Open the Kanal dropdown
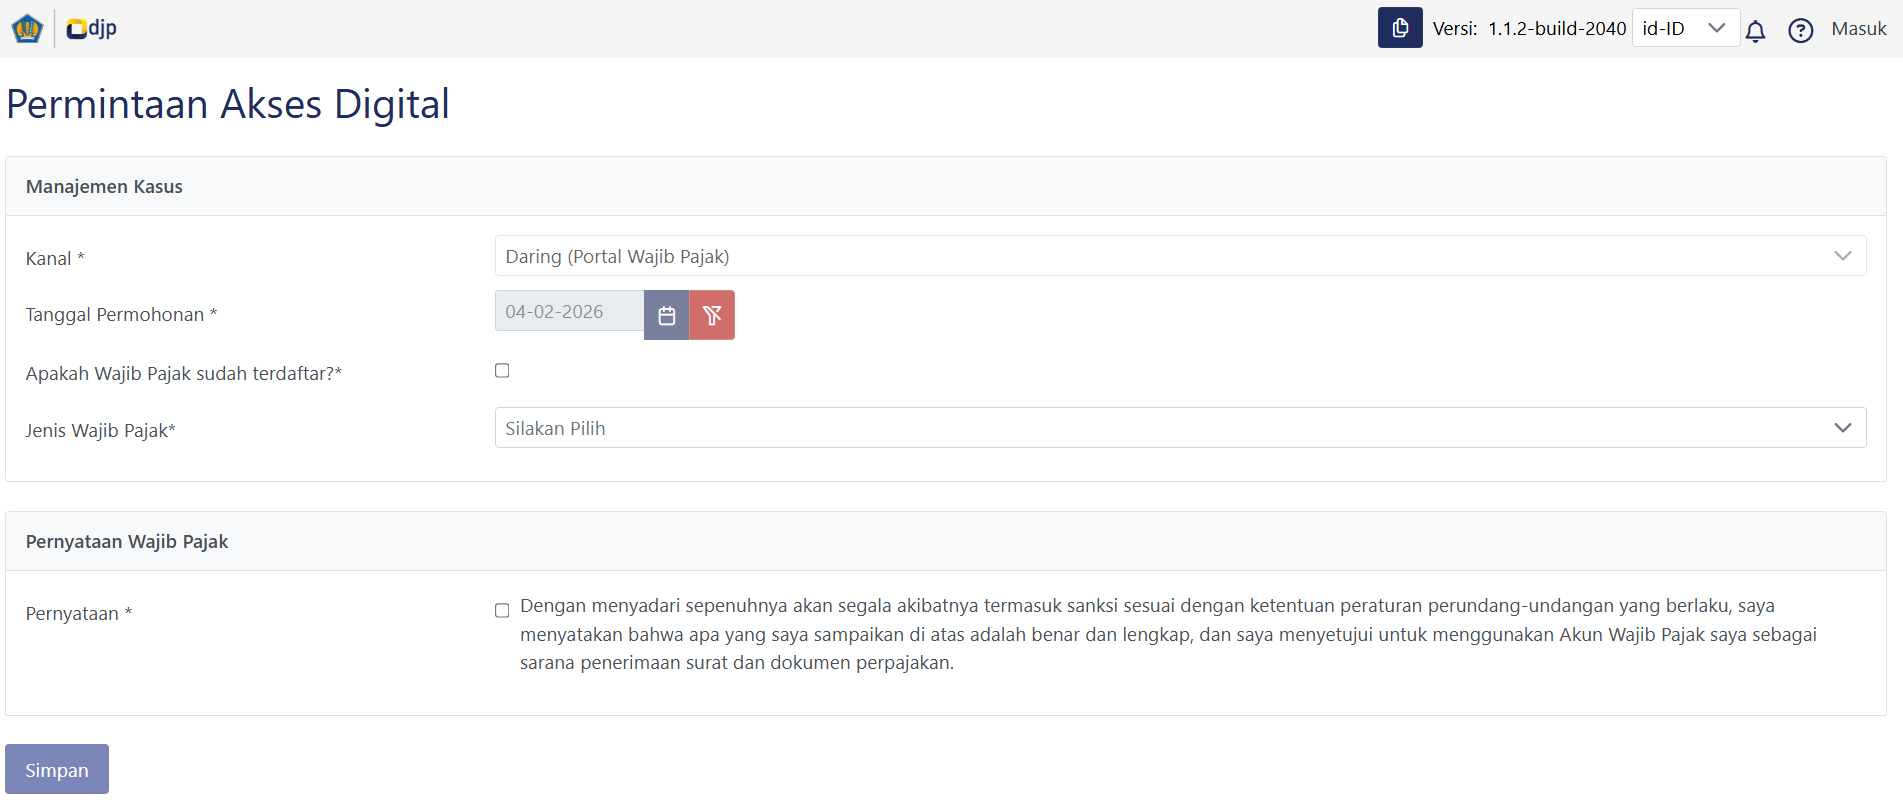The width and height of the screenshot is (1903, 805). coord(1180,256)
